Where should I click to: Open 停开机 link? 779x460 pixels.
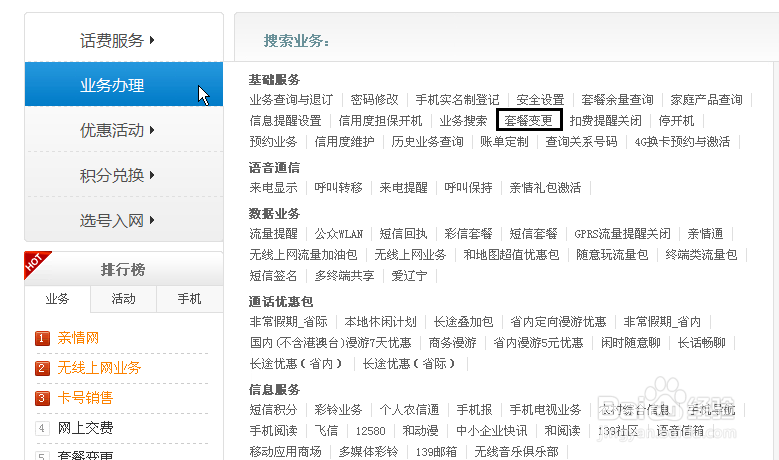tap(676, 121)
